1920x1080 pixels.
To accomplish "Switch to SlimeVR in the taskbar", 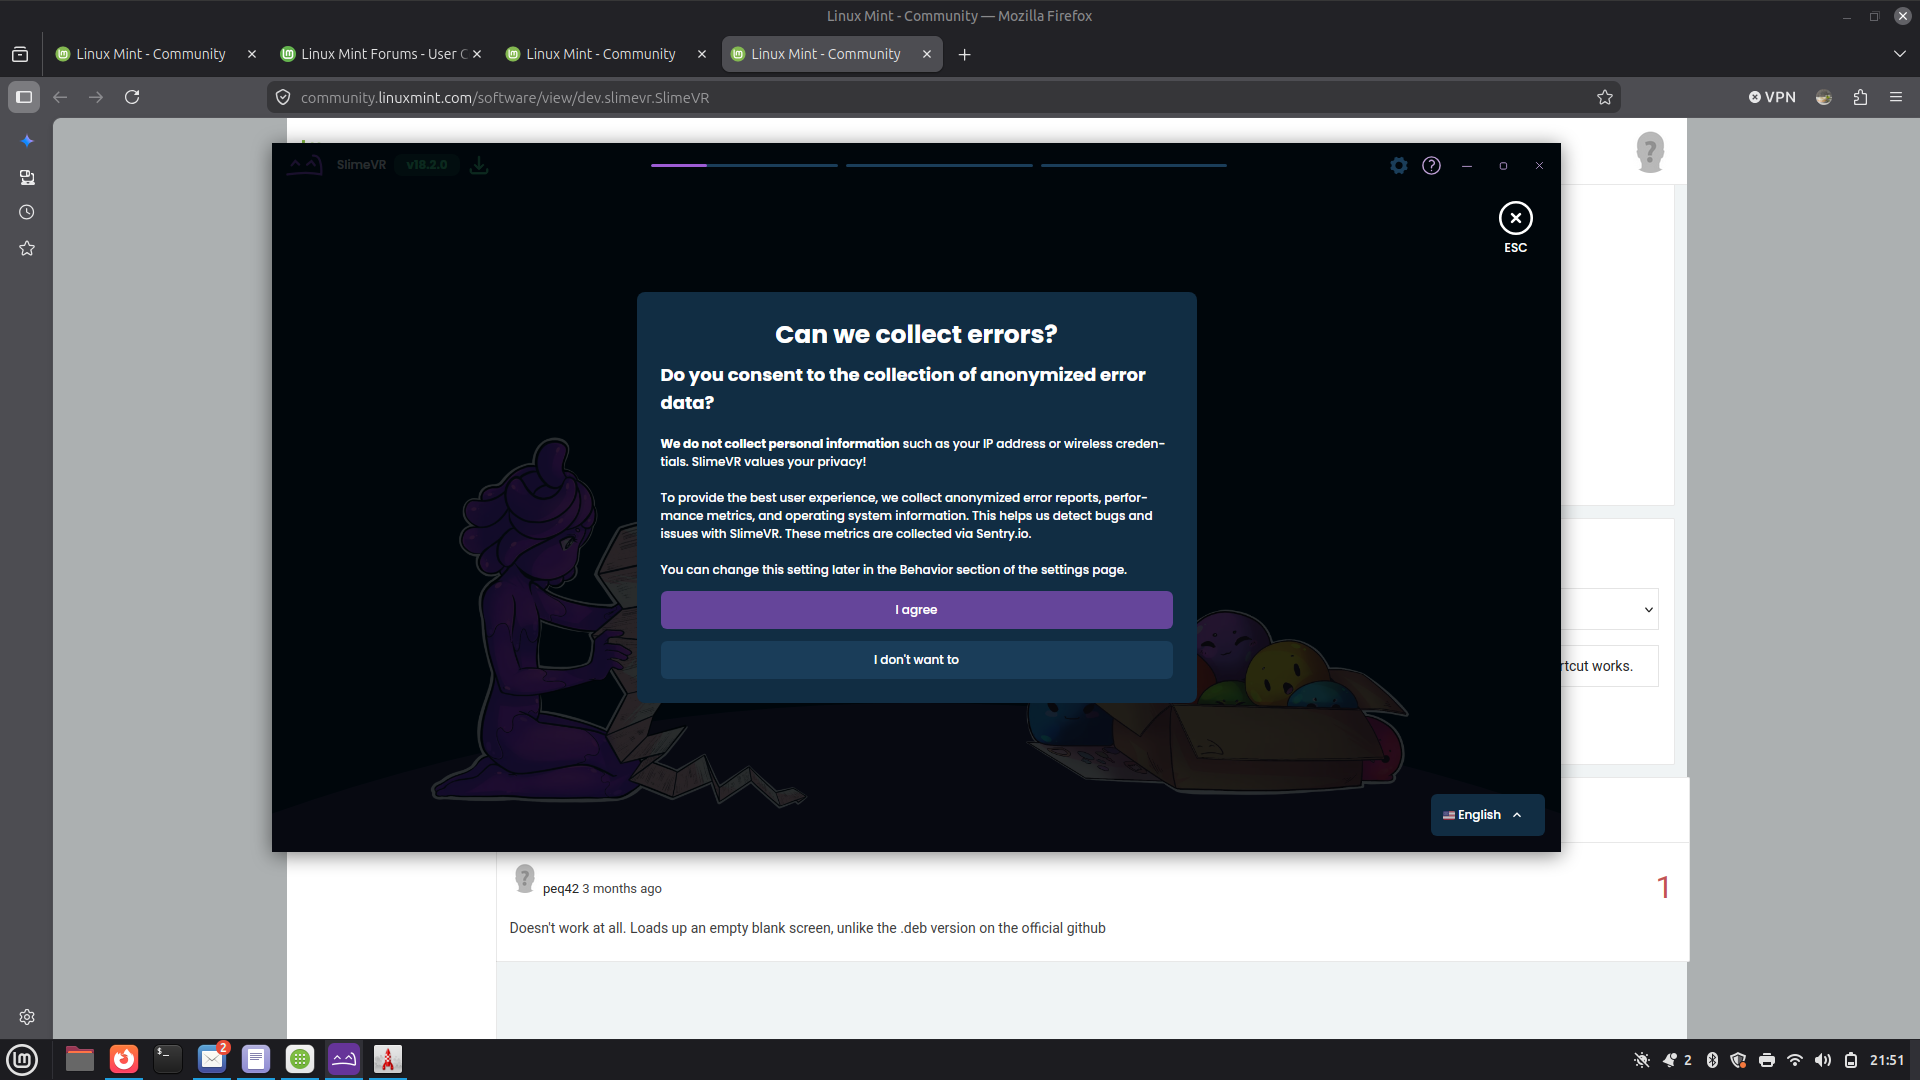I will pyautogui.click(x=344, y=1059).
